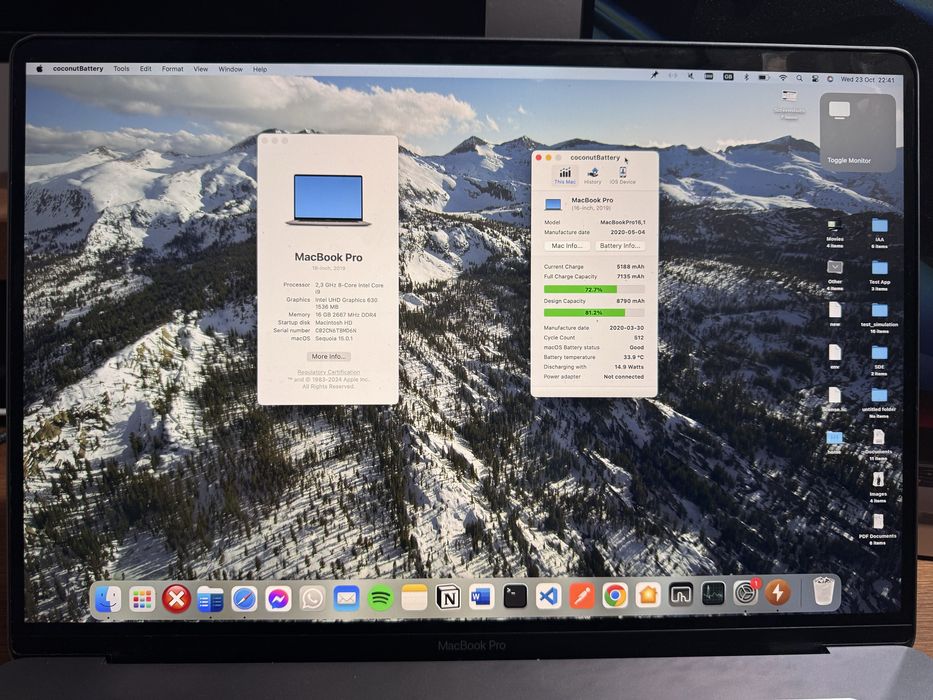
Task: Open Spotlight search in the menu bar
Action: click(x=799, y=78)
